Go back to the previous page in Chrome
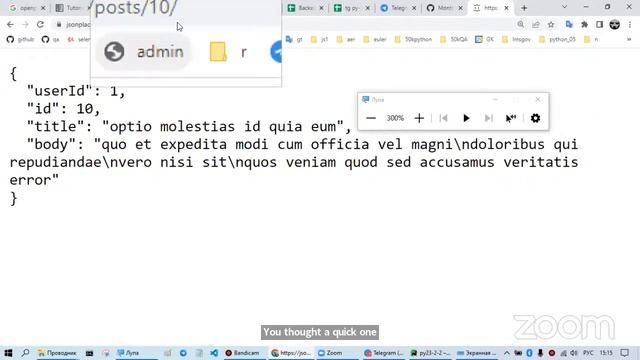 10,24
